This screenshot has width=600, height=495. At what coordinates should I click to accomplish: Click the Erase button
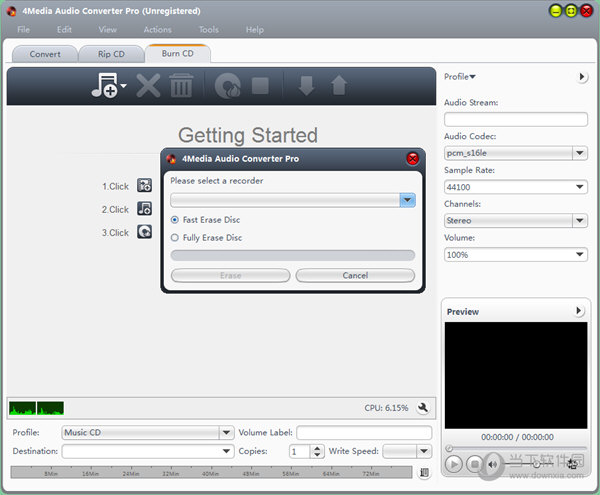coord(230,275)
